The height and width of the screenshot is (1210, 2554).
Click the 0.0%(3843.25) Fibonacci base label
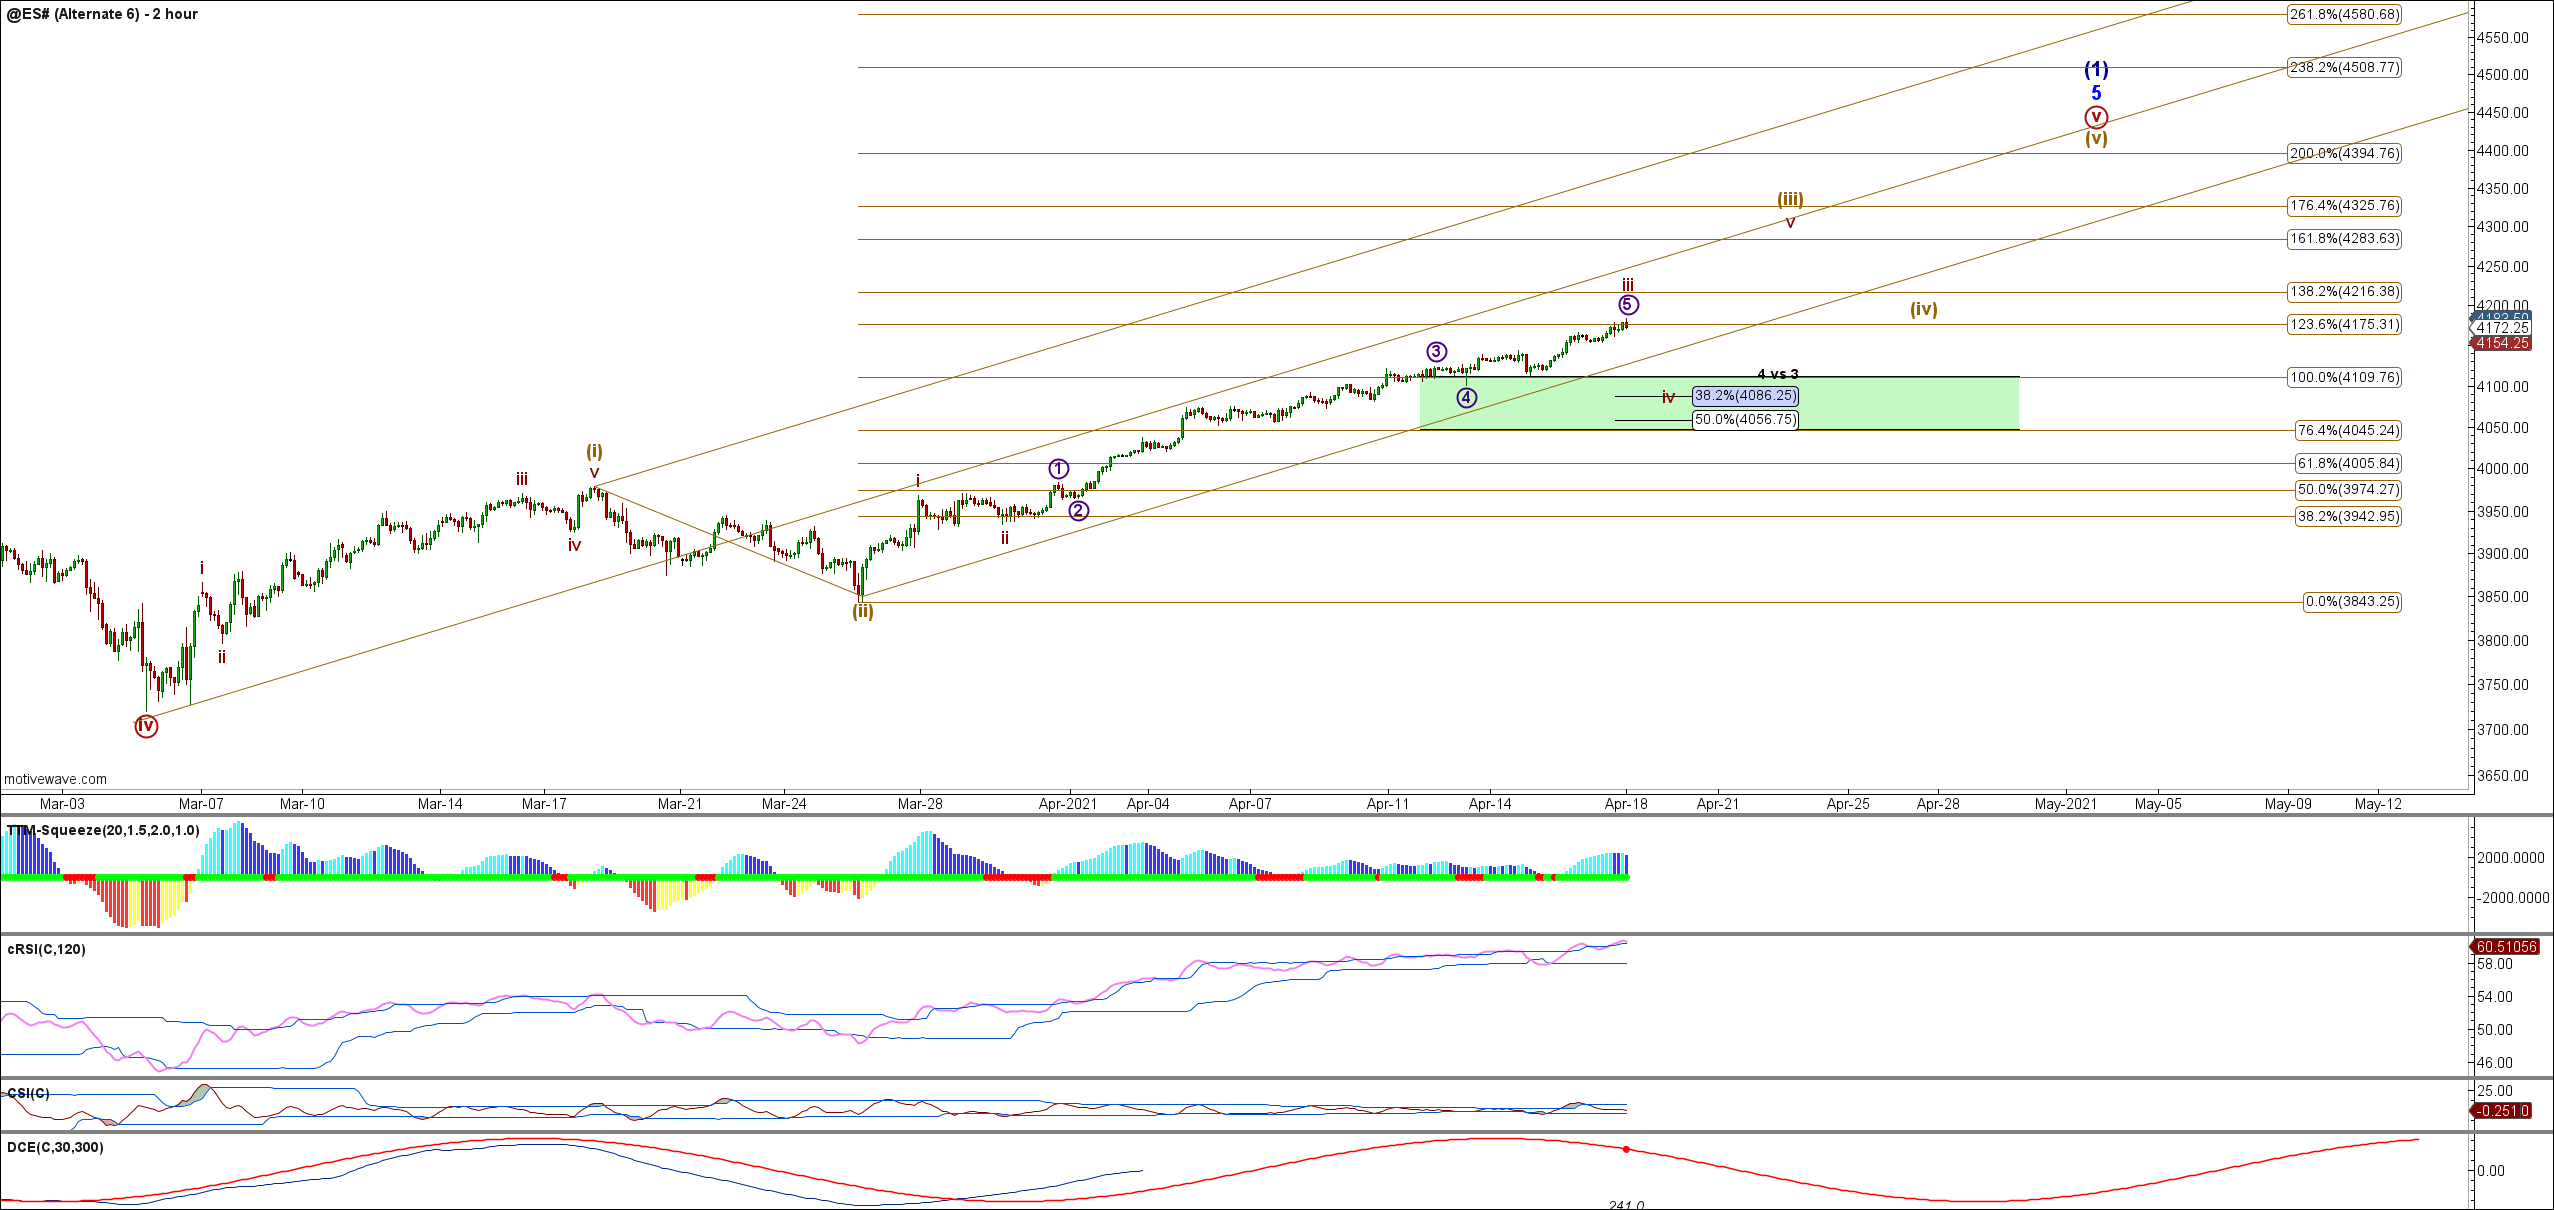[2351, 602]
